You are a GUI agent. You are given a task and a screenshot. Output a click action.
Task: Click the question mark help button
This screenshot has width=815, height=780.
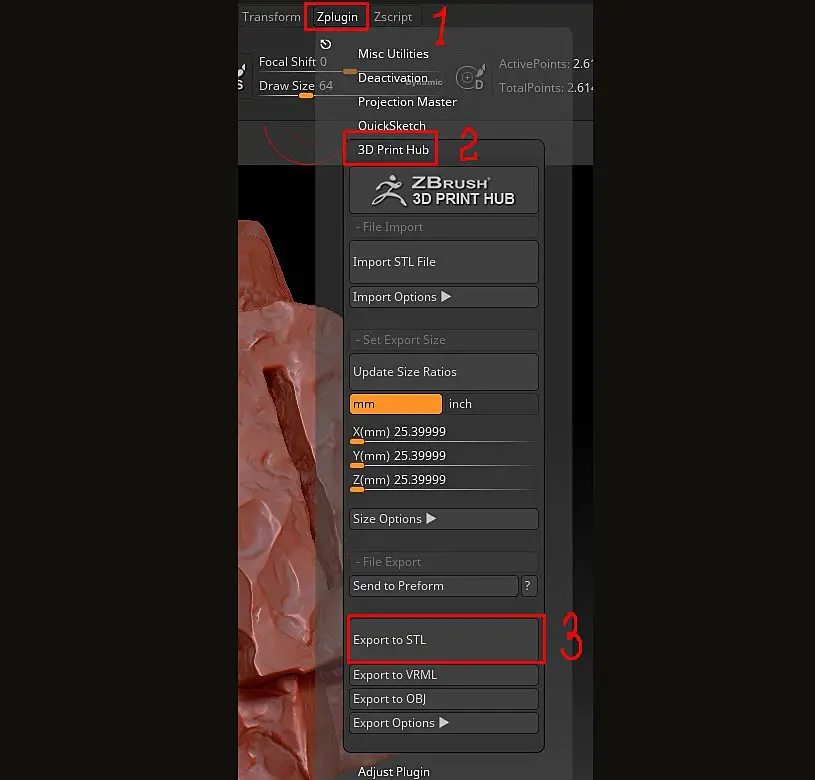(x=529, y=586)
